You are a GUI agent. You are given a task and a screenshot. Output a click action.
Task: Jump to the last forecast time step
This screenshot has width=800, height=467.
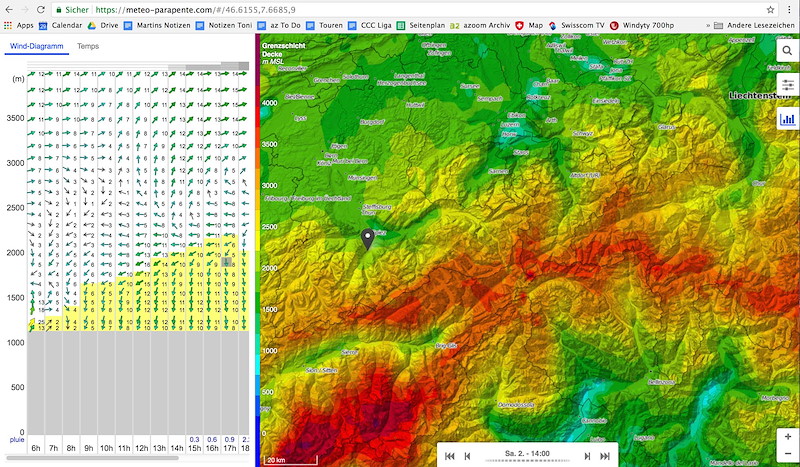605,456
